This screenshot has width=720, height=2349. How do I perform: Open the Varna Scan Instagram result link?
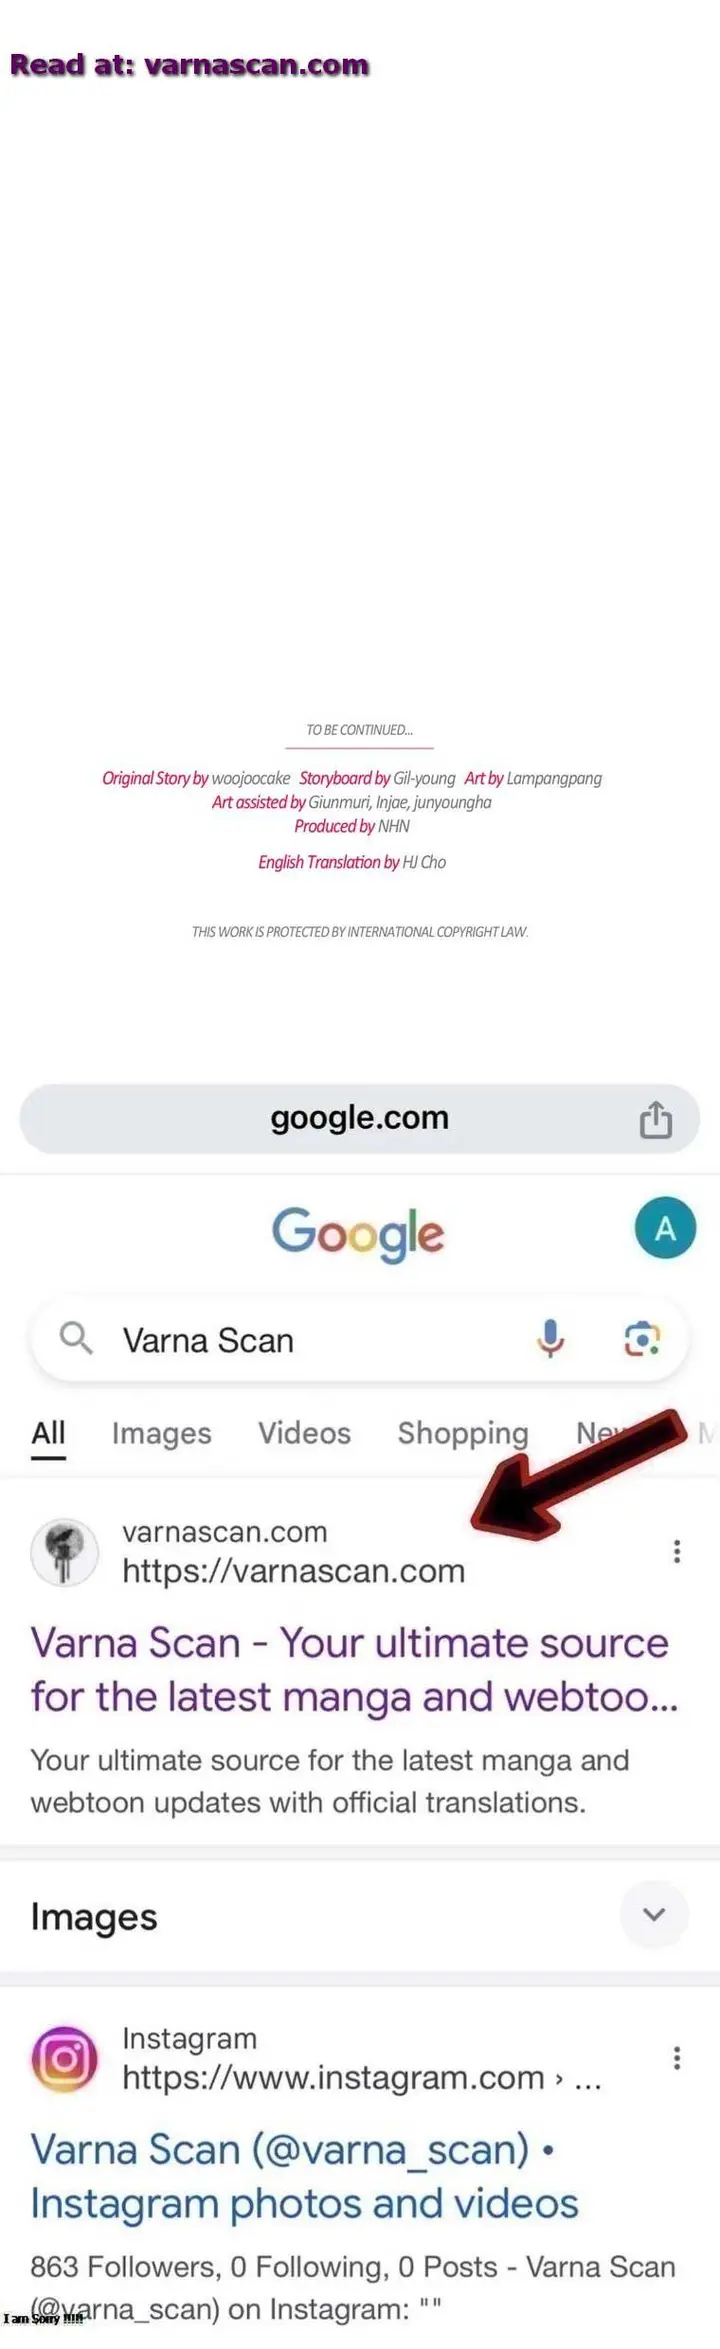[305, 2176]
